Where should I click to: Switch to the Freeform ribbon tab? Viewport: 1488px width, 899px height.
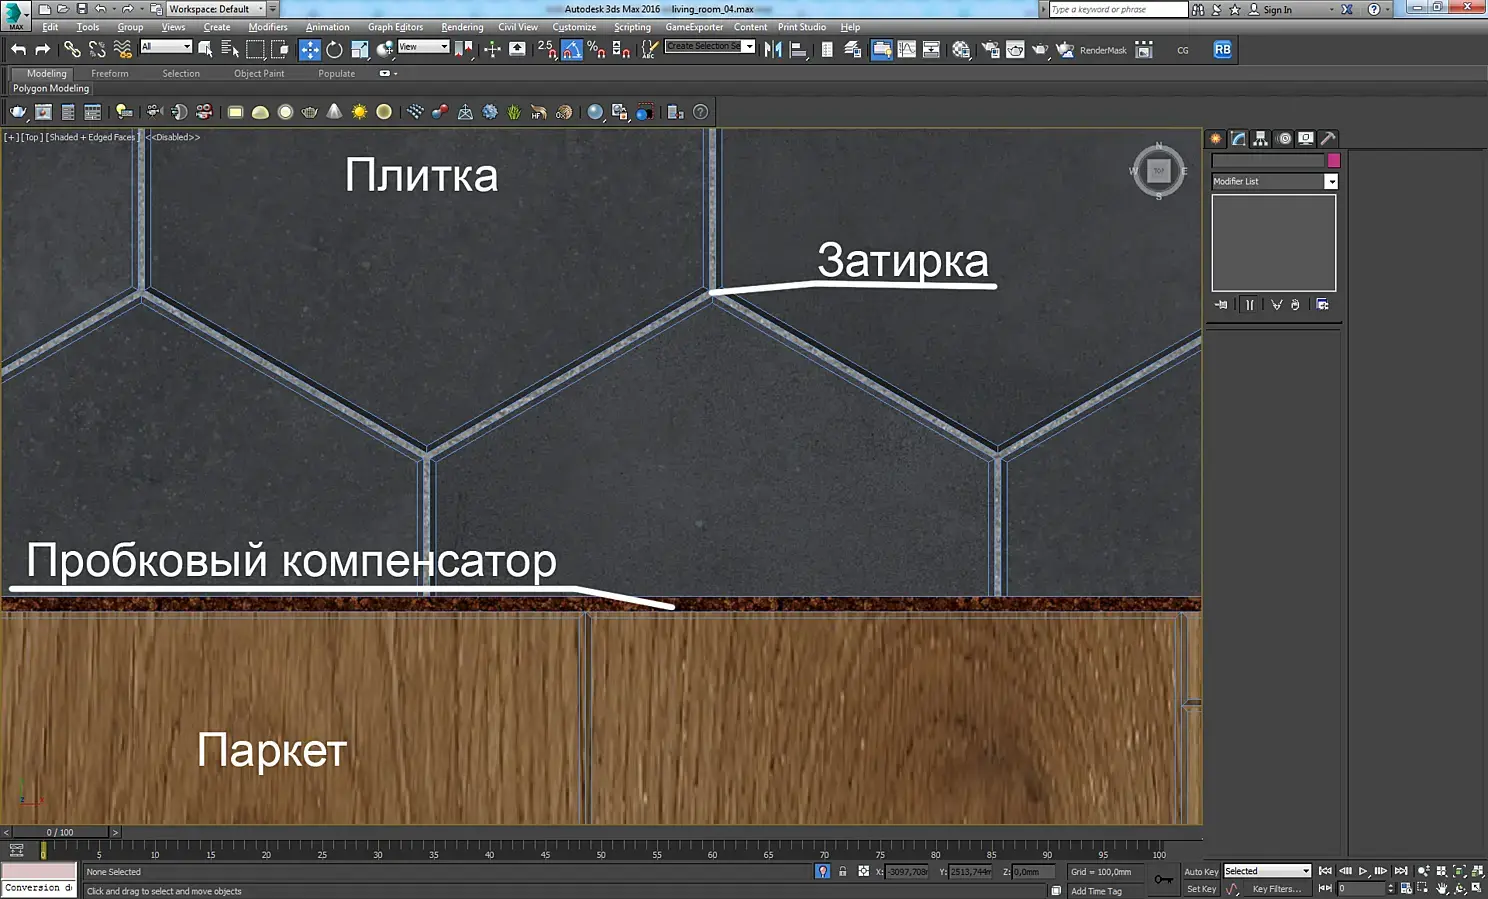pyautogui.click(x=110, y=73)
